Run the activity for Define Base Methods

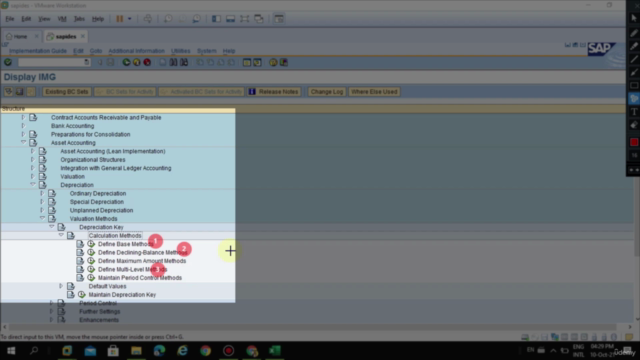[x=91, y=244]
